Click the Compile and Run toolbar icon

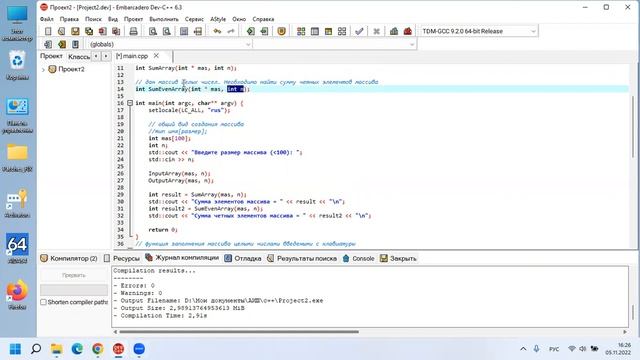[328, 31]
